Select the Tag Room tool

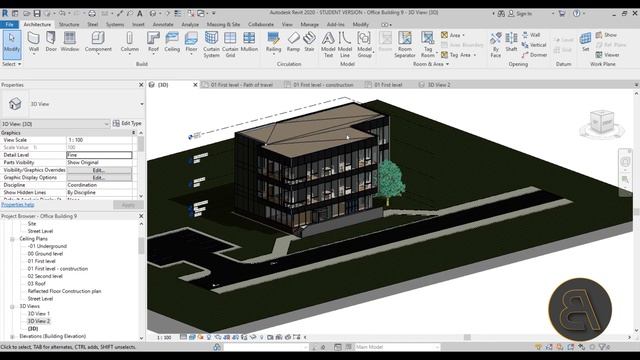pos(428,44)
